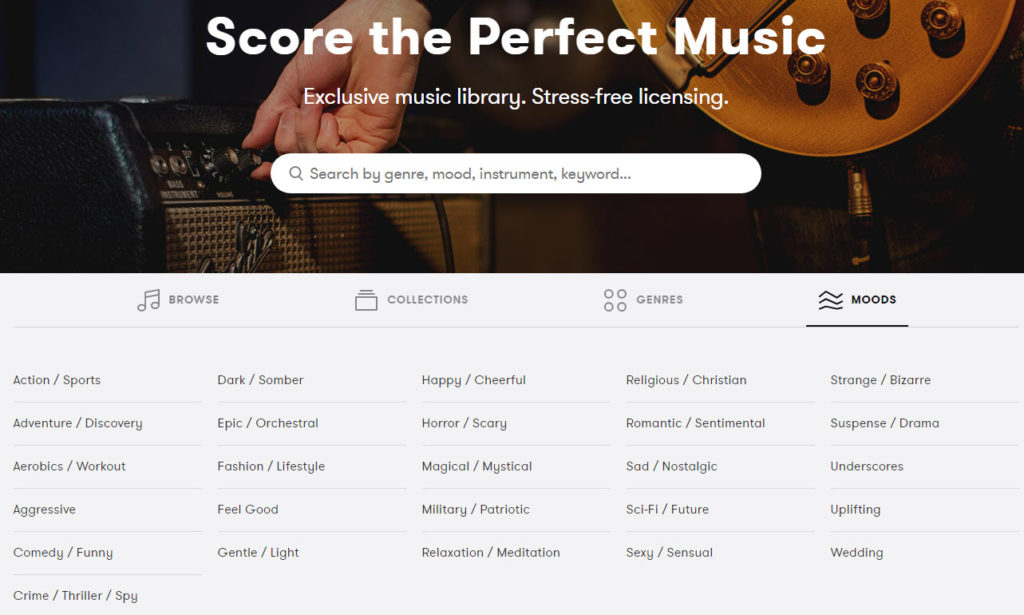Open the Action / Sports mood
Screen dimensions: 1024x615
pyautogui.click(x=57, y=380)
